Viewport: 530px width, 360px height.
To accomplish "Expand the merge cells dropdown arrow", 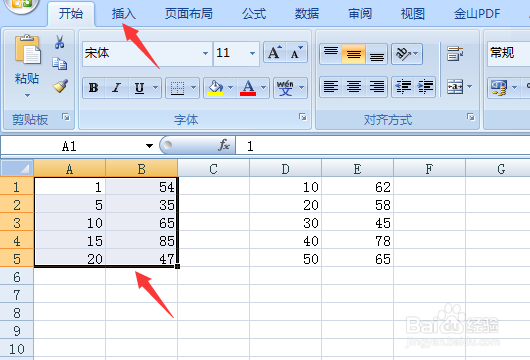I will [x=469, y=87].
